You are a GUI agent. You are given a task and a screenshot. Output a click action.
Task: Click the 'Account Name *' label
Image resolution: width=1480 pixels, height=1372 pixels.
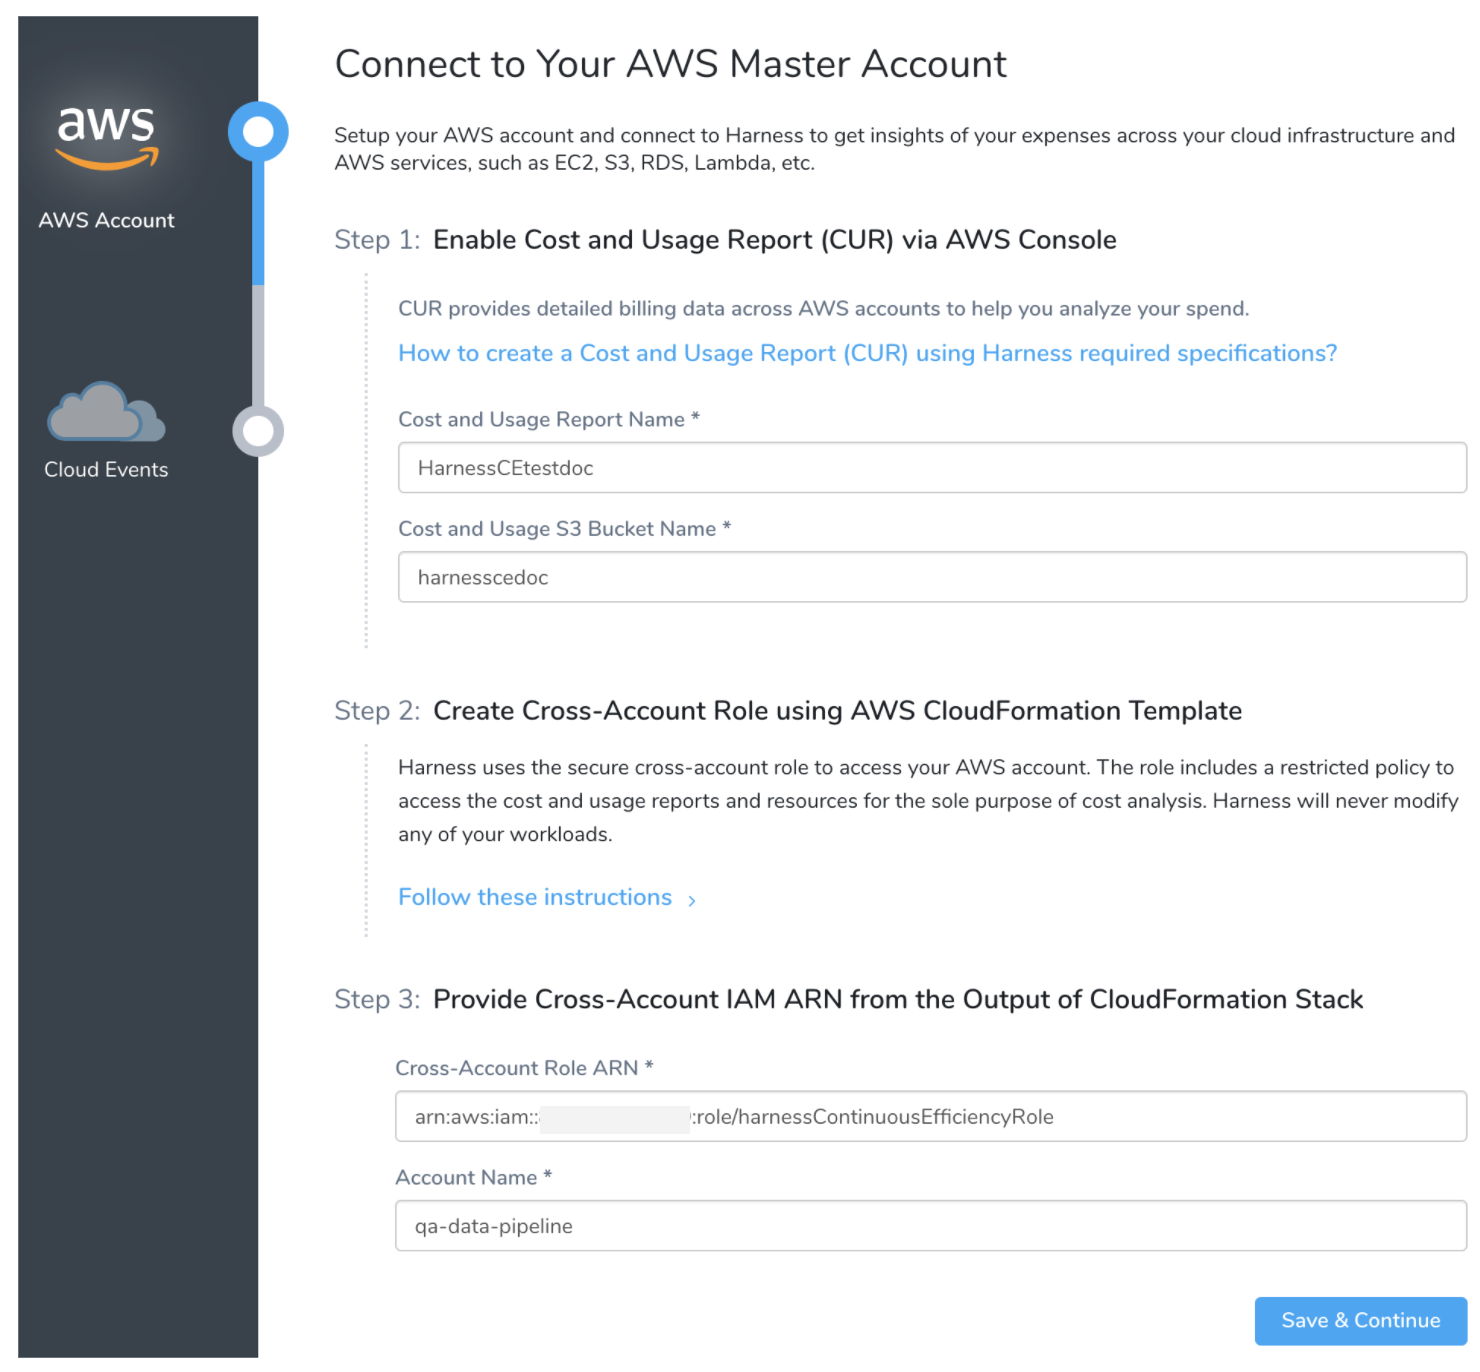[473, 1178]
